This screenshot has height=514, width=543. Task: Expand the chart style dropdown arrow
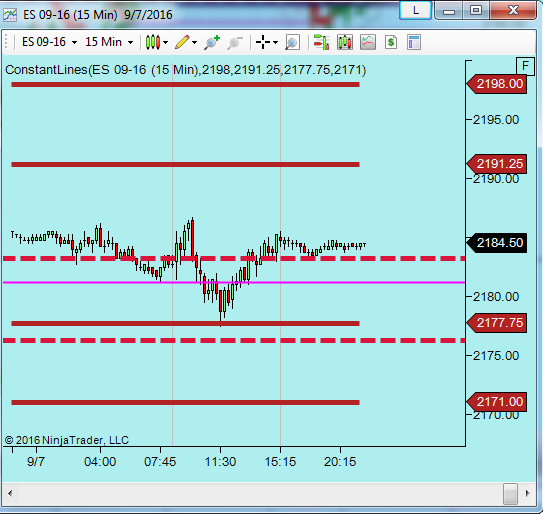[x=166, y=42]
